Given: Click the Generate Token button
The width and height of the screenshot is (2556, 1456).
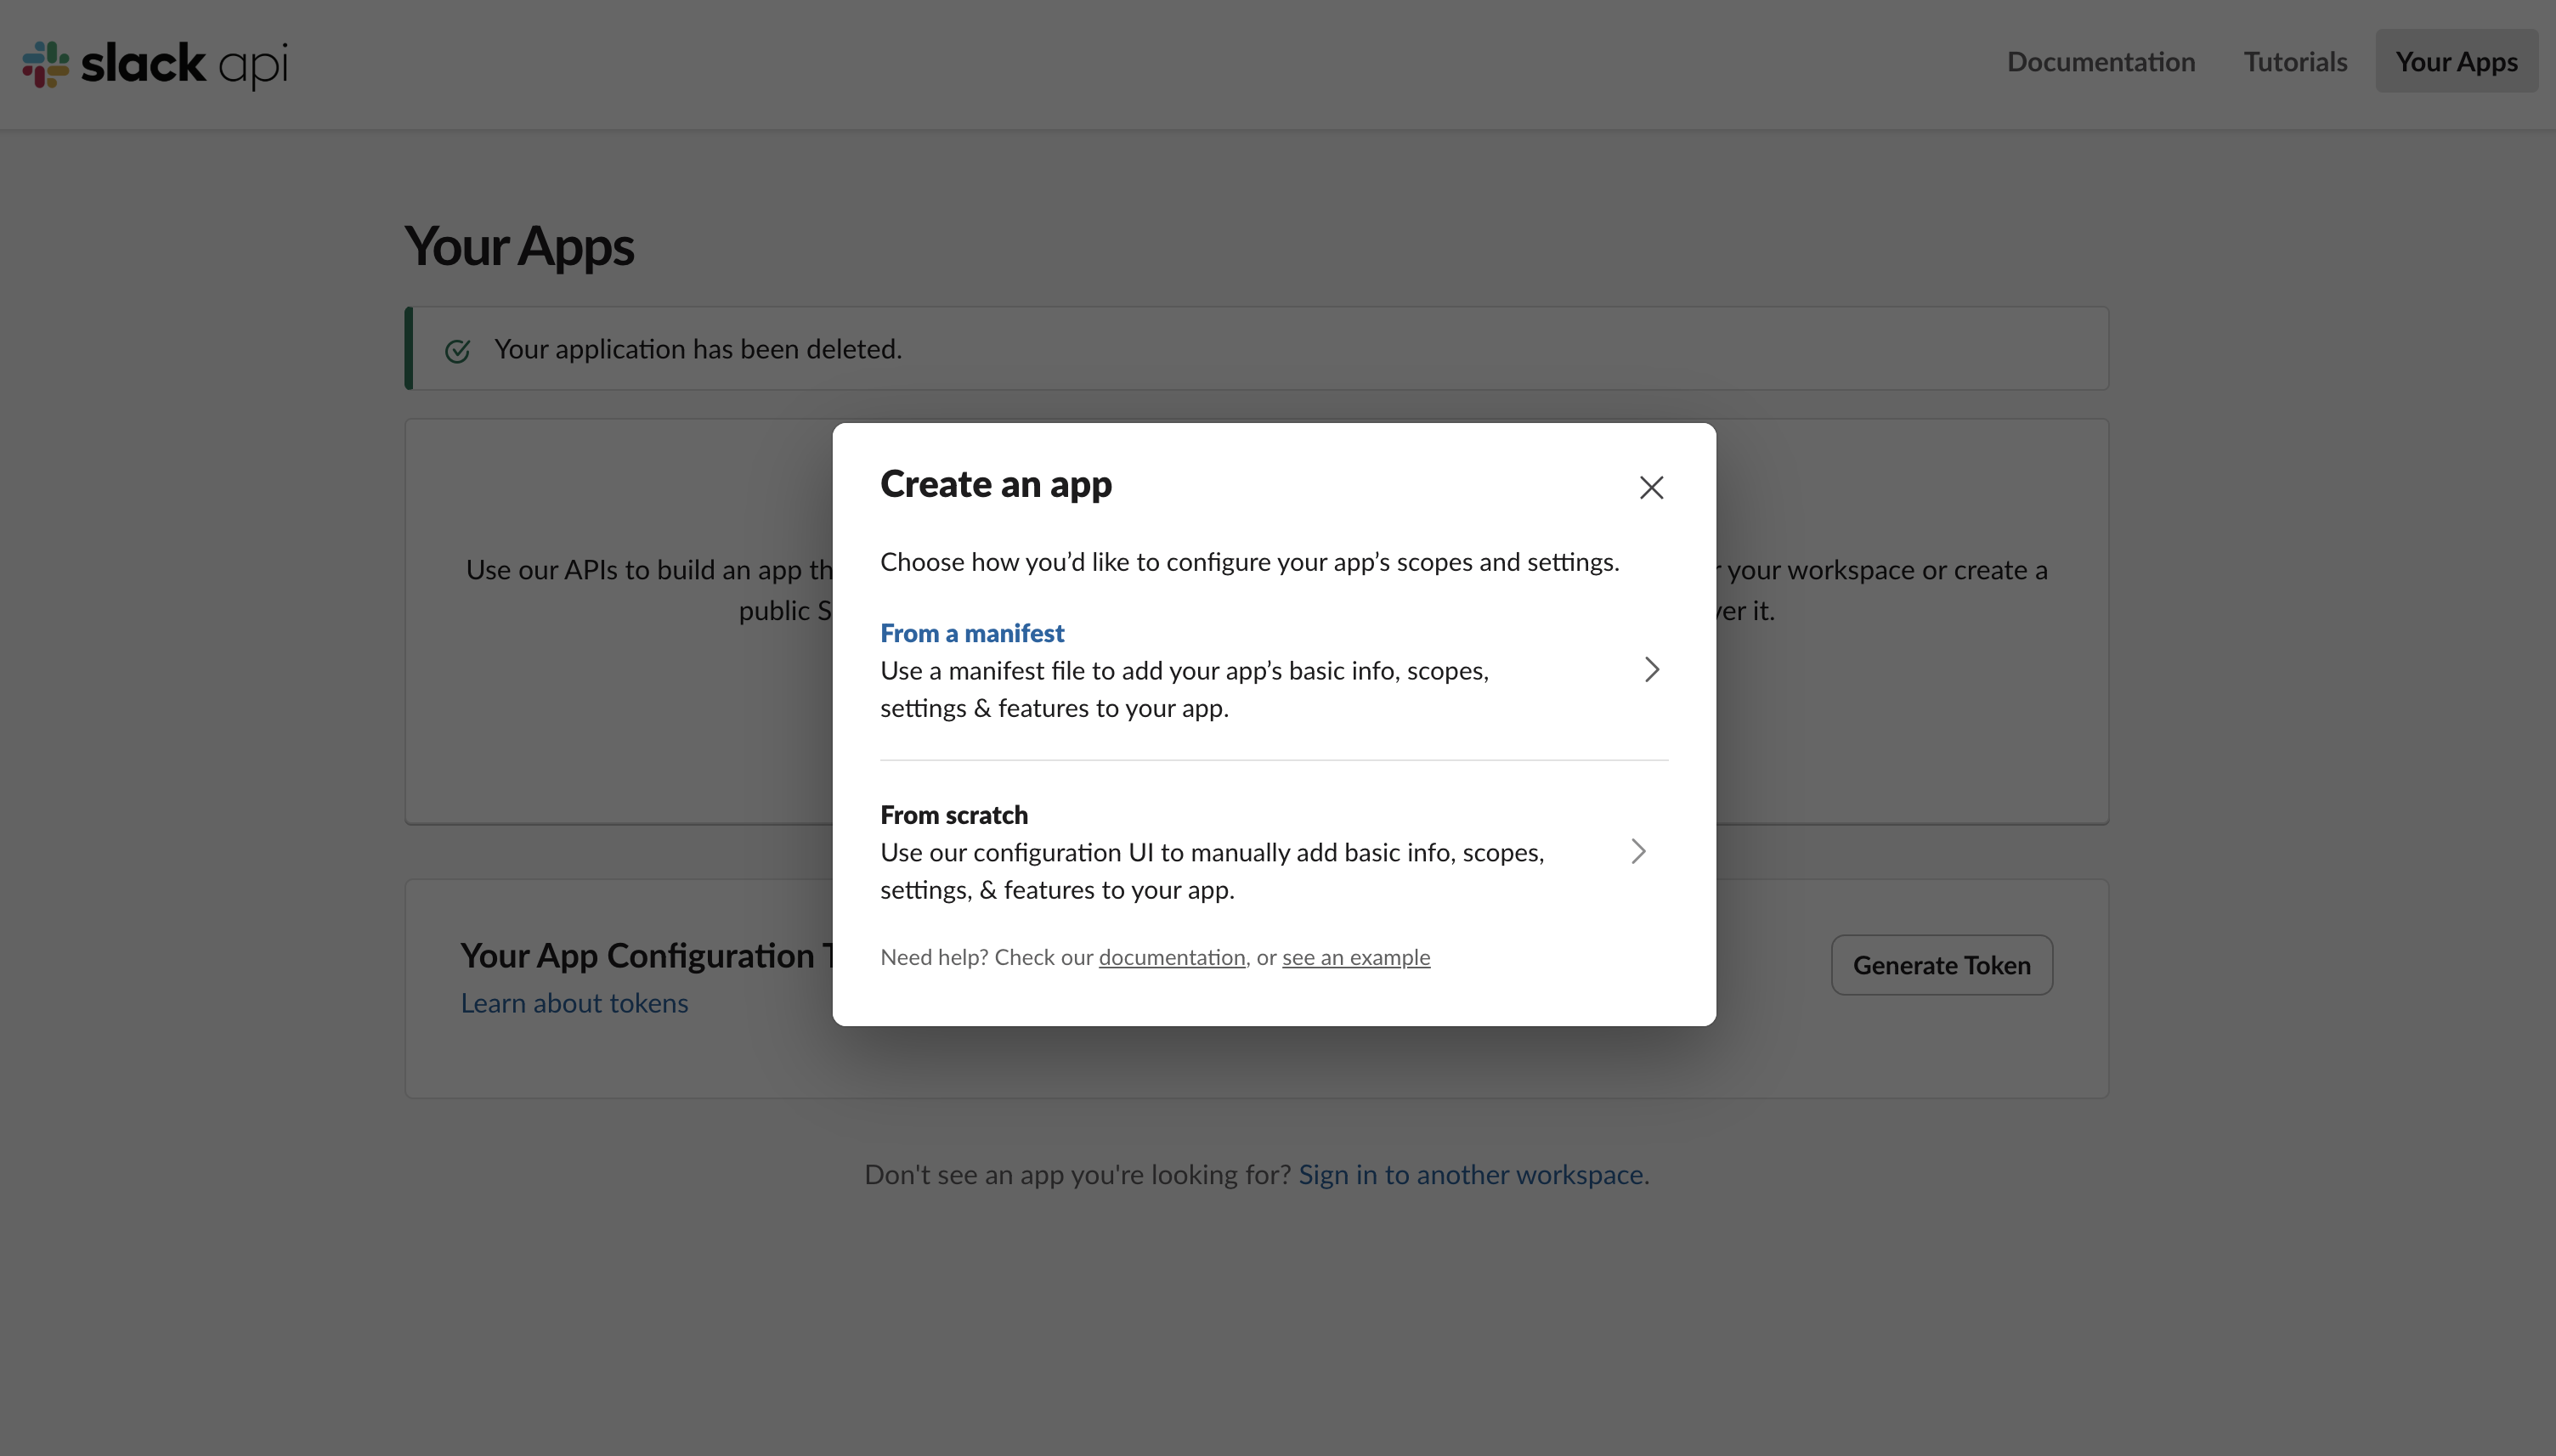Looking at the screenshot, I should [1940, 965].
